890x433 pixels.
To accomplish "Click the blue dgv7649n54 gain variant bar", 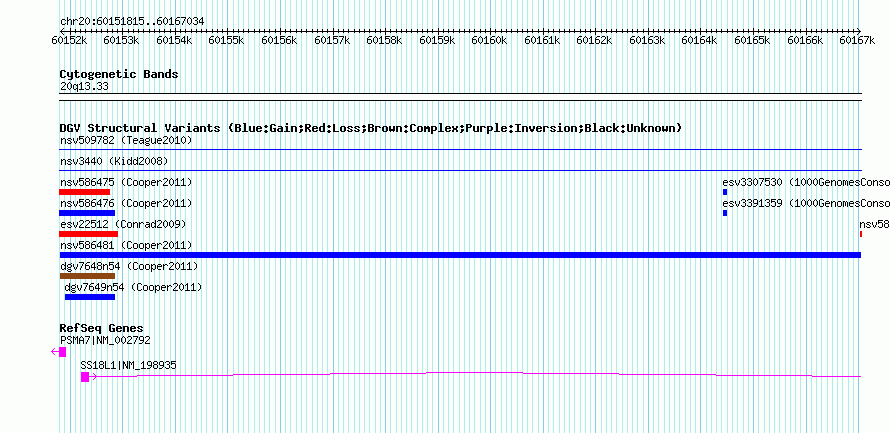I will point(90,297).
